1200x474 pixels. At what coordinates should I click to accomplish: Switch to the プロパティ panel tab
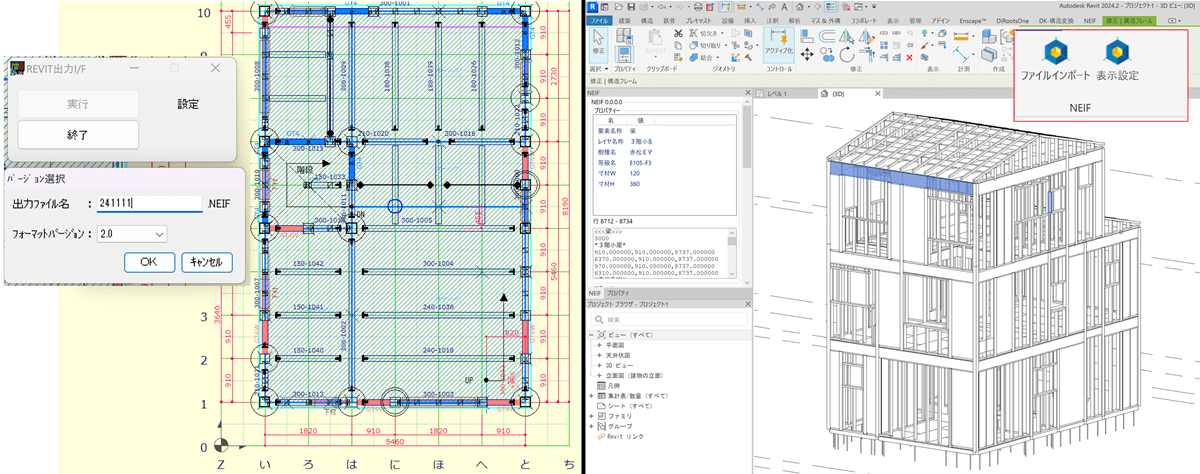coord(618,292)
